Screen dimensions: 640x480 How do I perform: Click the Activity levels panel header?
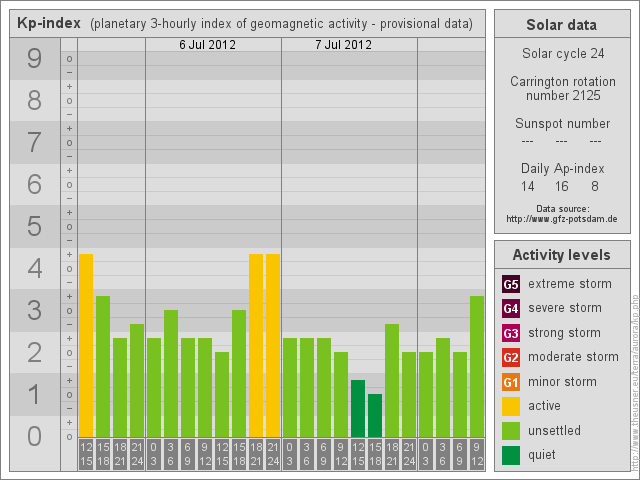pyautogui.click(x=561, y=254)
